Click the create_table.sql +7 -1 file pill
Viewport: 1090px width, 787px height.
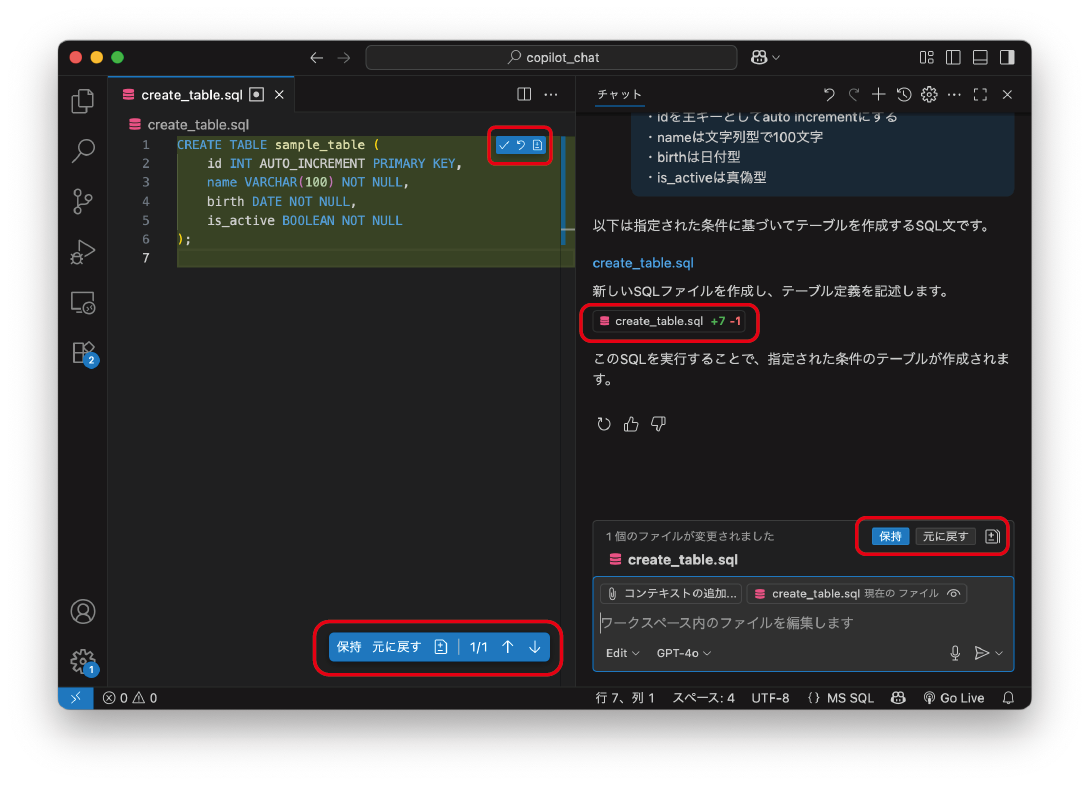669,321
